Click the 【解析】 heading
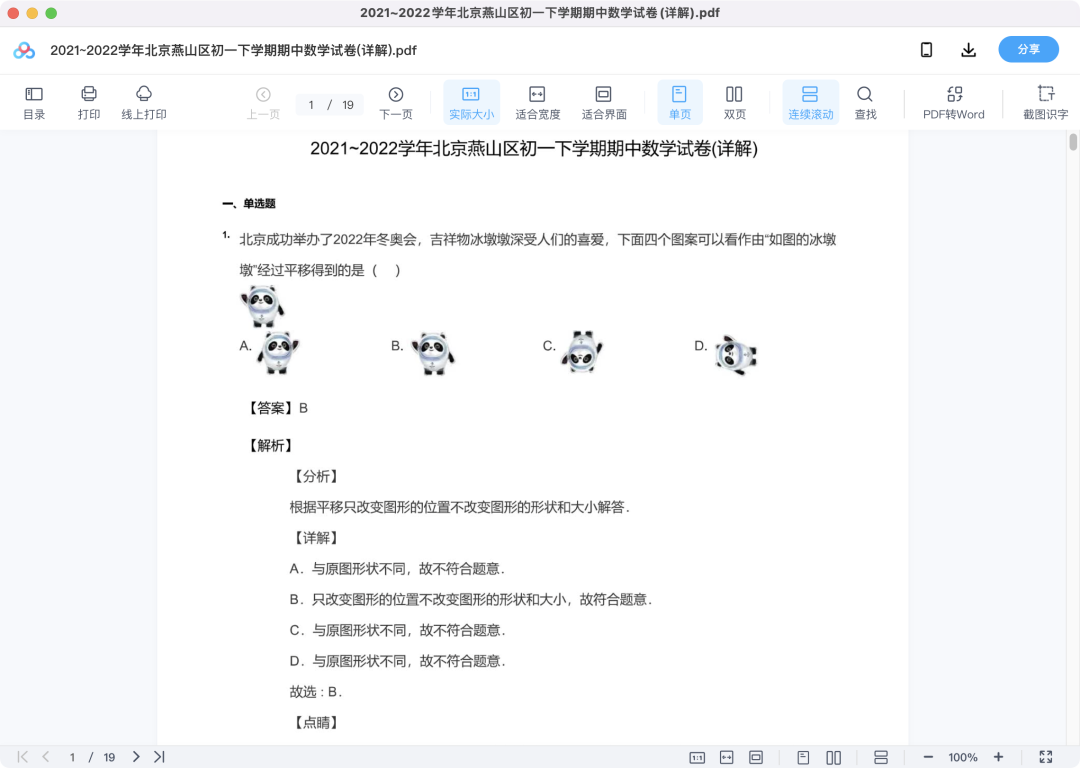Screen dimensions: 1080x768 click(270, 446)
